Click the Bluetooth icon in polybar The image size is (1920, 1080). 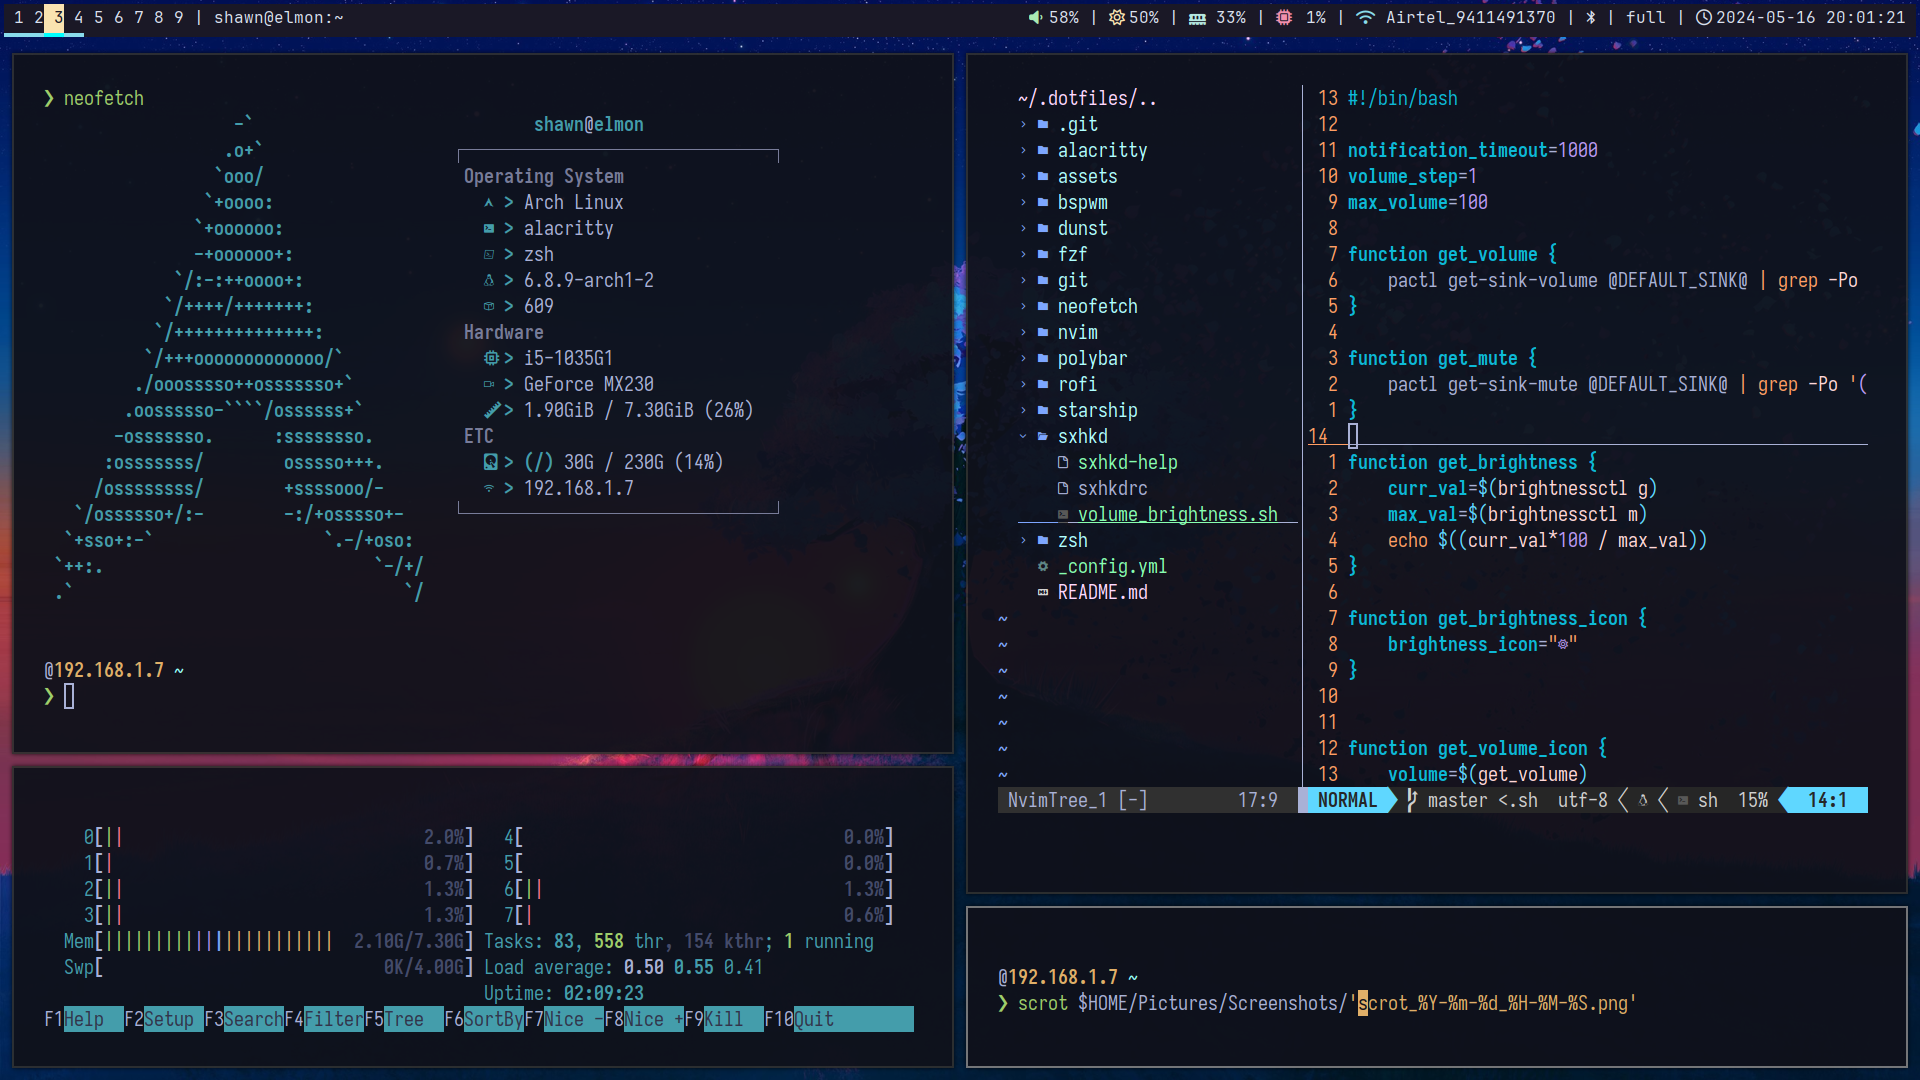1591,17
